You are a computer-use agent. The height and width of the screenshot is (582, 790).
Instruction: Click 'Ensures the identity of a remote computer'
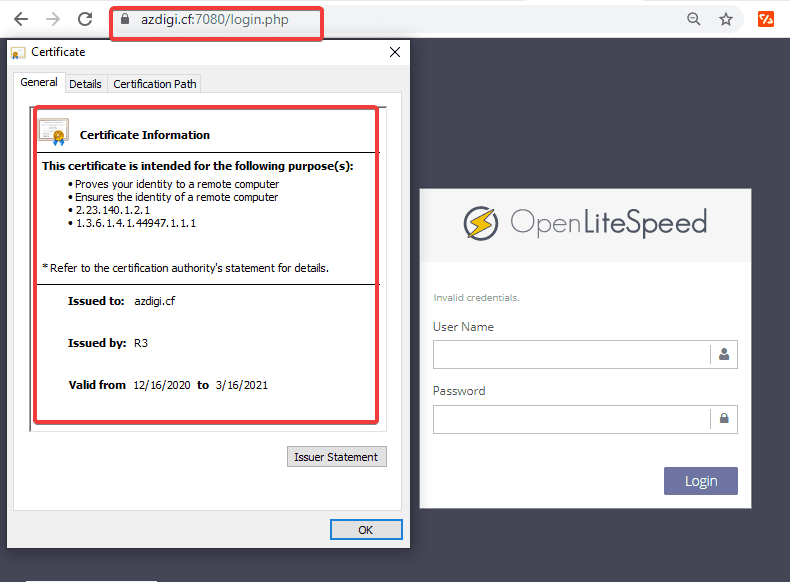(176, 197)
